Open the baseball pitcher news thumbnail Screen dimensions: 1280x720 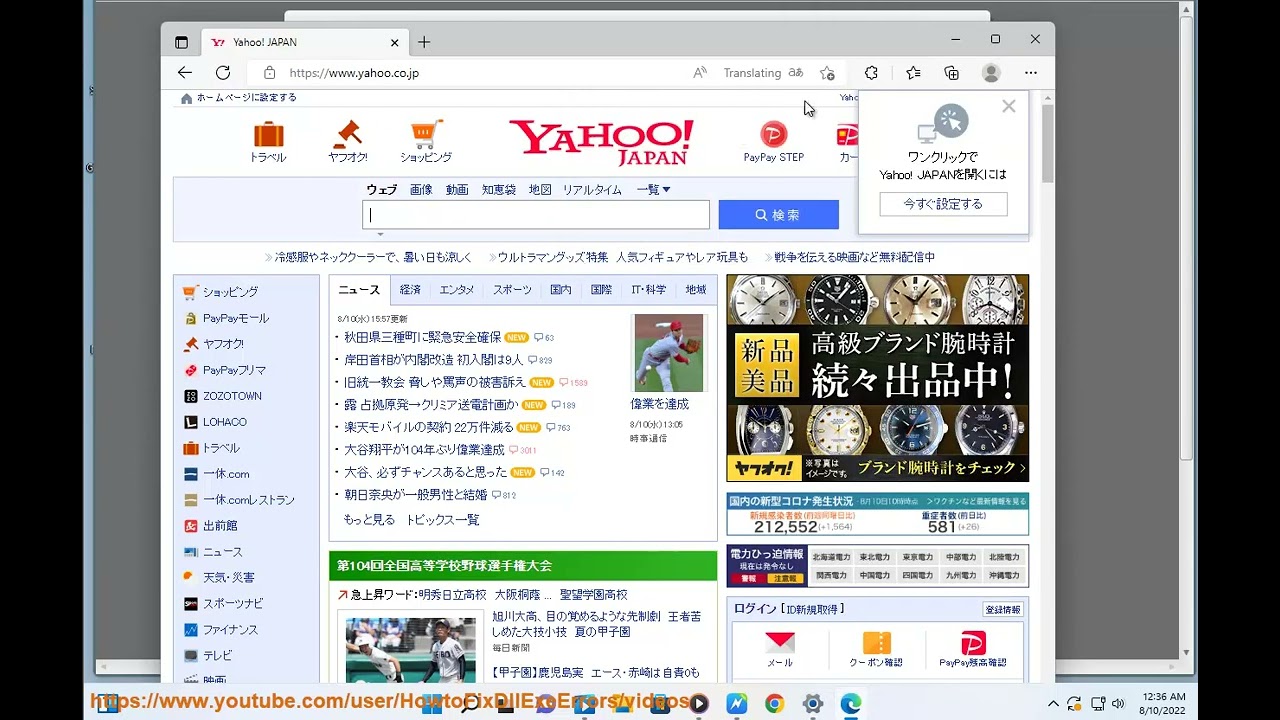pos(669,353)
